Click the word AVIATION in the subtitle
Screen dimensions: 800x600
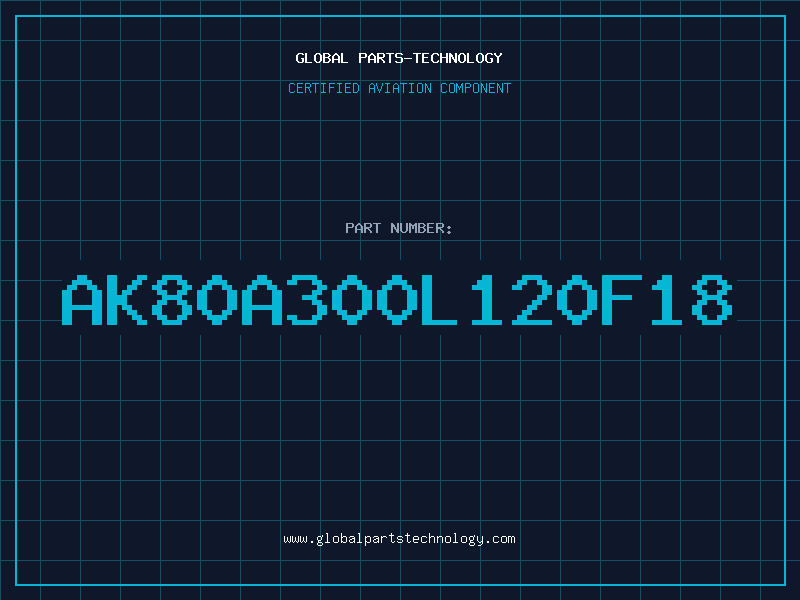[x=399, y=88]
